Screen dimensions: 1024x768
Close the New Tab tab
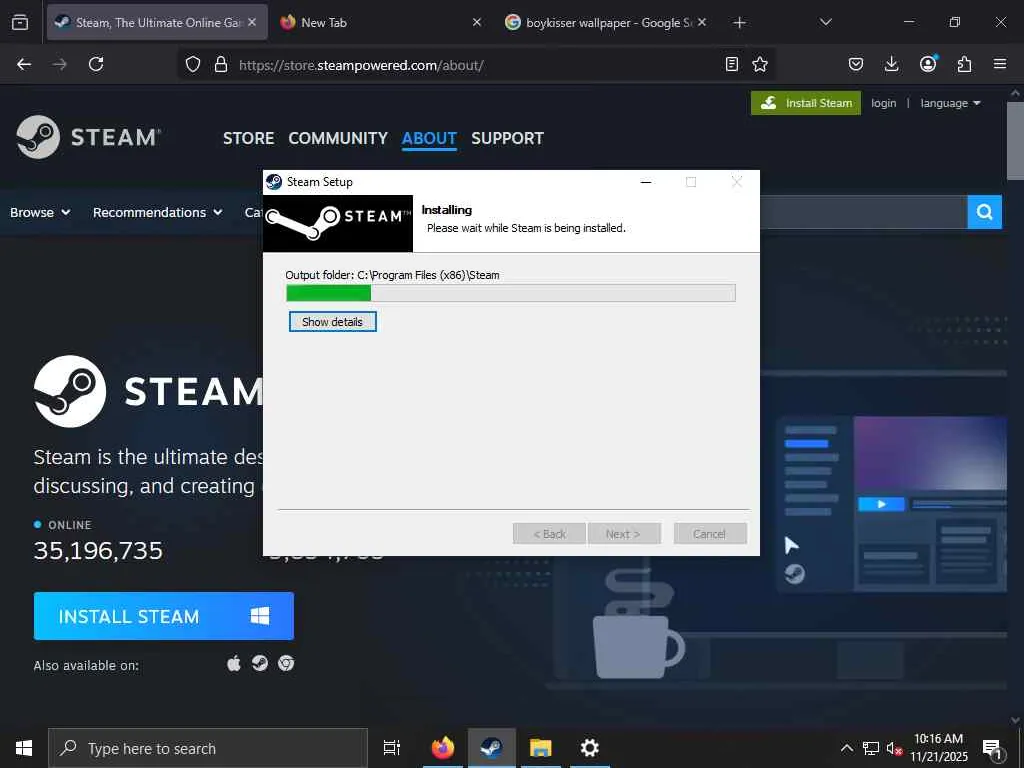click(x=477, y=22)
